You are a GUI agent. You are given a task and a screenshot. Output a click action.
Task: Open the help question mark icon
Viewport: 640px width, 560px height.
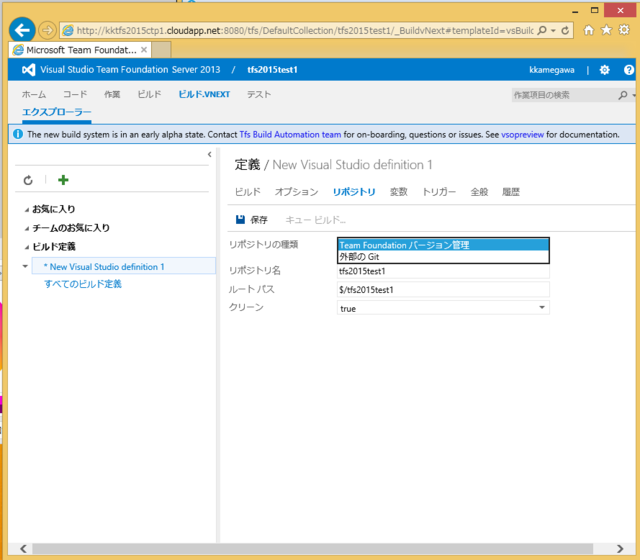(x=629, y=70)
